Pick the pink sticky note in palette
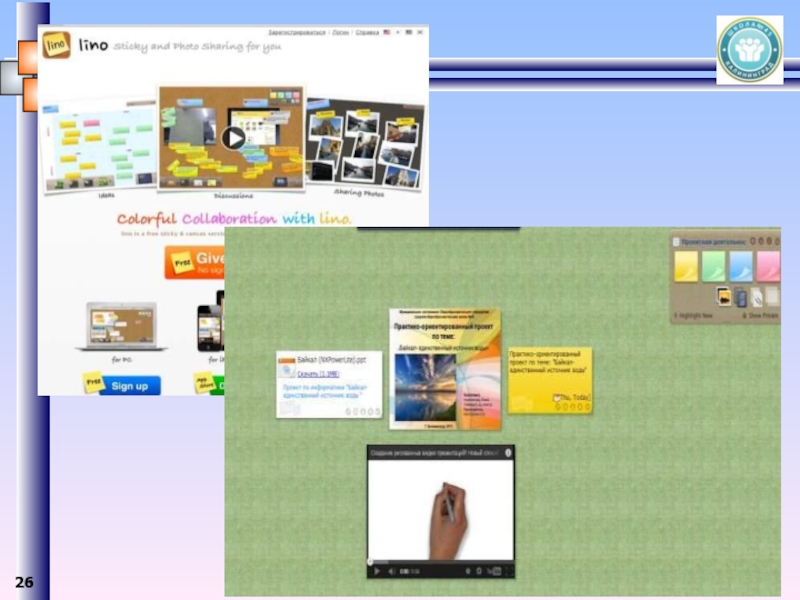 pyautogui.click(x=768, y=266)
